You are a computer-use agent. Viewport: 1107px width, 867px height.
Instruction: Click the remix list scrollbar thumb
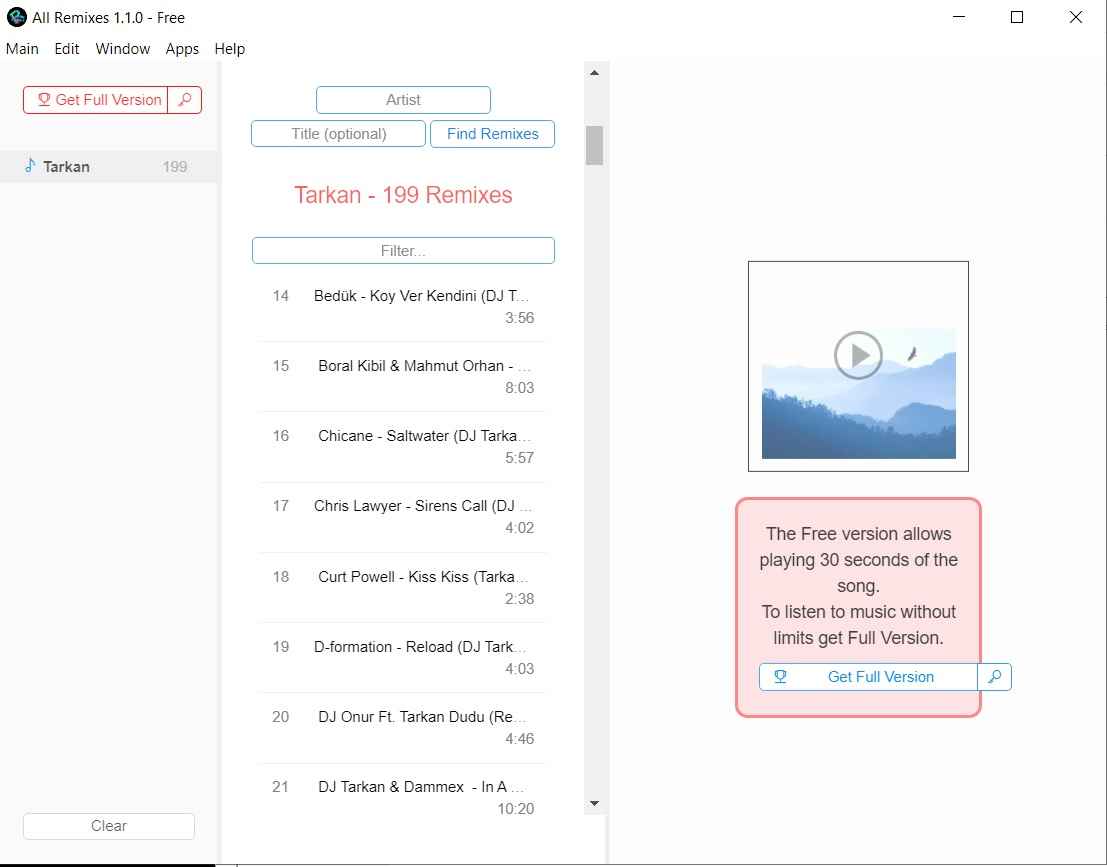point(594,145)
